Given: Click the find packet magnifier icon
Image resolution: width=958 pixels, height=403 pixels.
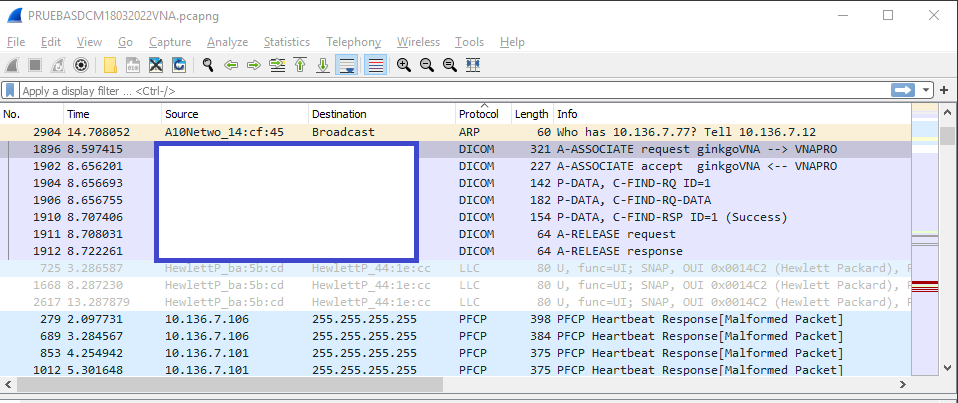Looking at the screenshot, I should 208,65.
